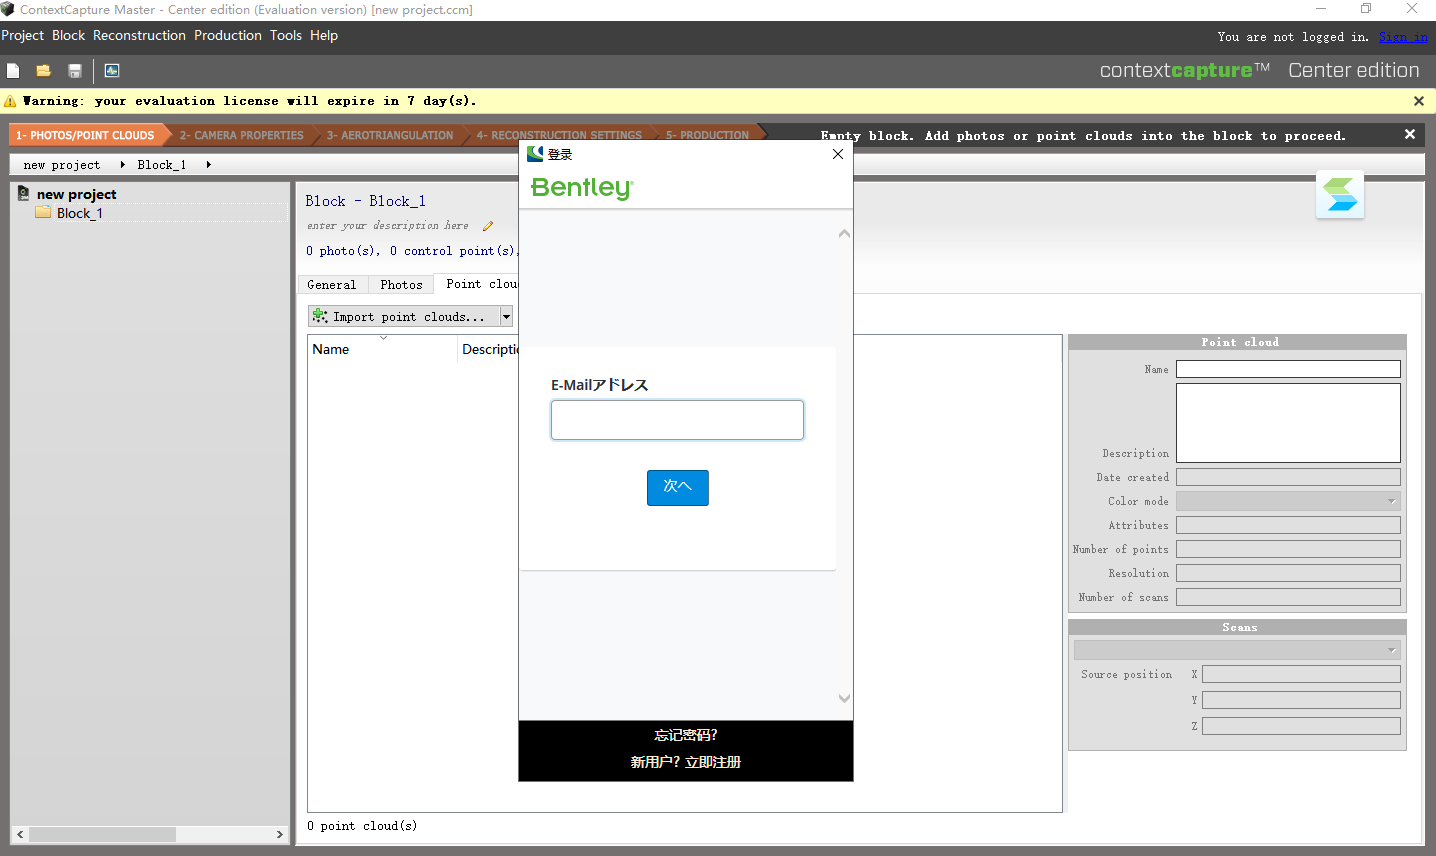The image size is (1436, 856).
Task: Click the E-Mail address input field
Action: (677, 420)
